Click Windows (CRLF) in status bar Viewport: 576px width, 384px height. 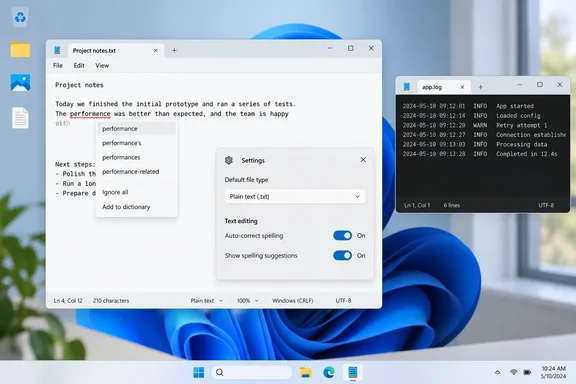[293, 301]
